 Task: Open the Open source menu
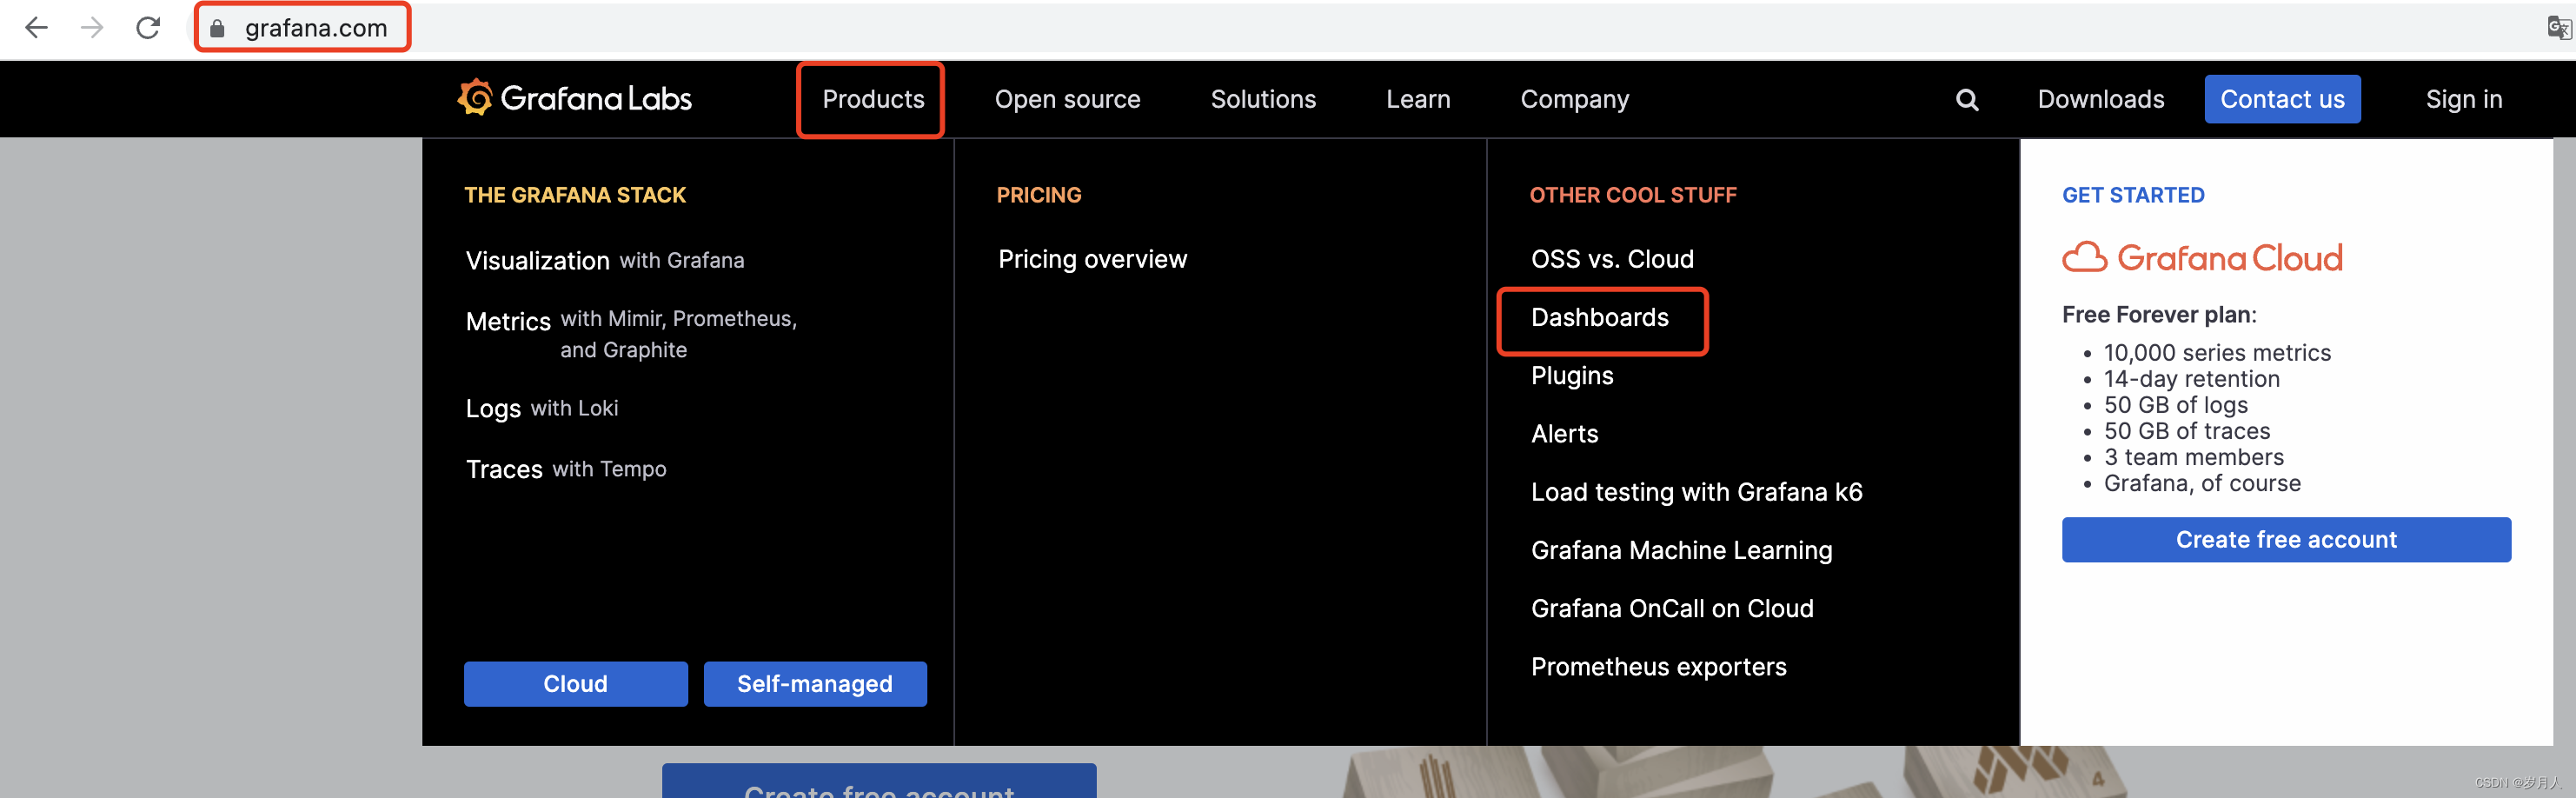tap(1067, 99)
